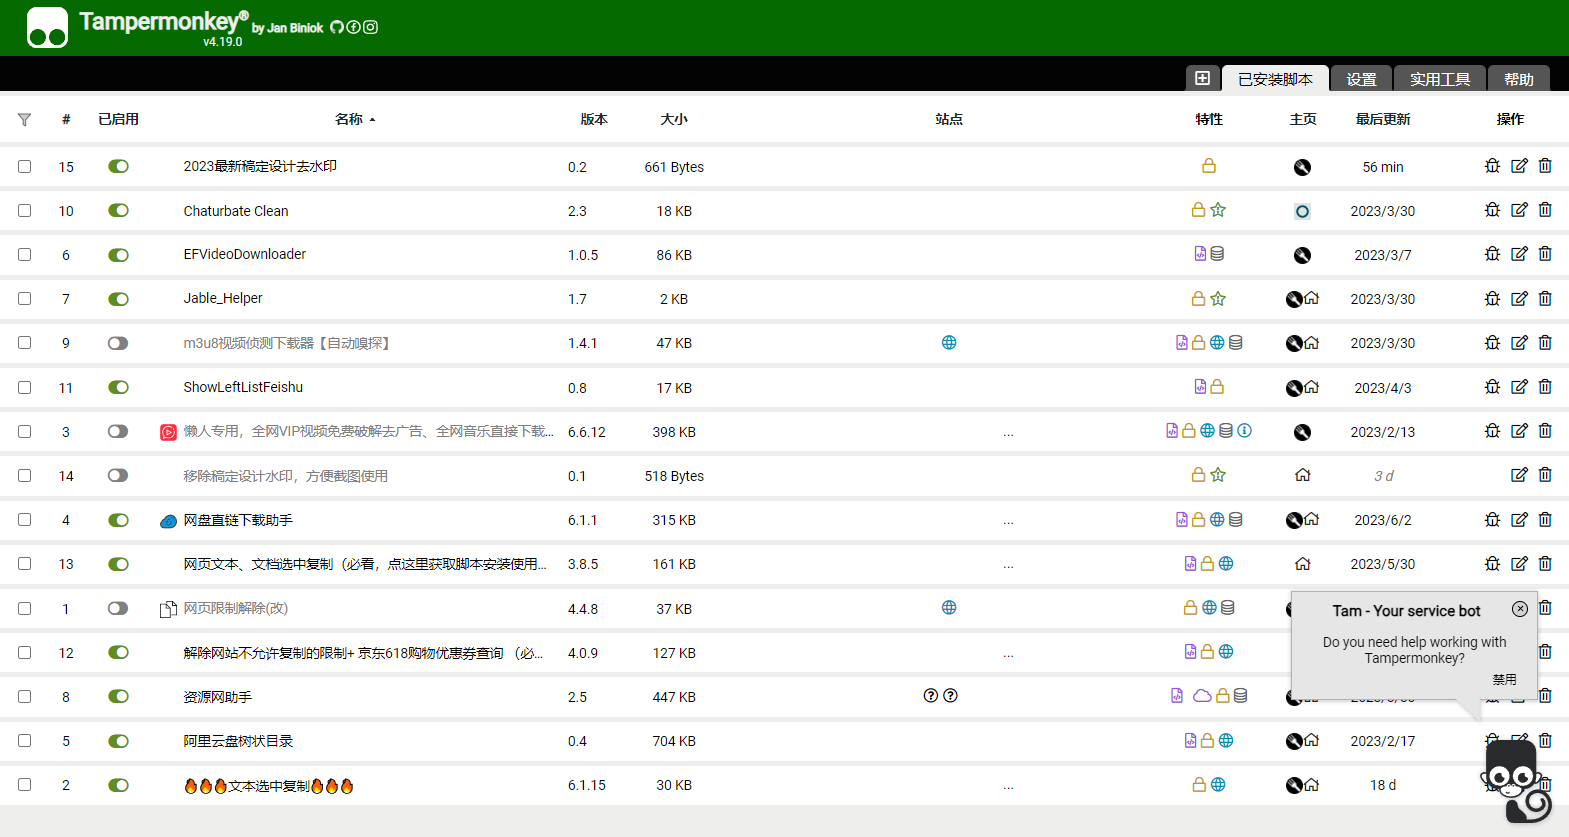Enable the 懒人专用 script toggle

tap(118, 431)
